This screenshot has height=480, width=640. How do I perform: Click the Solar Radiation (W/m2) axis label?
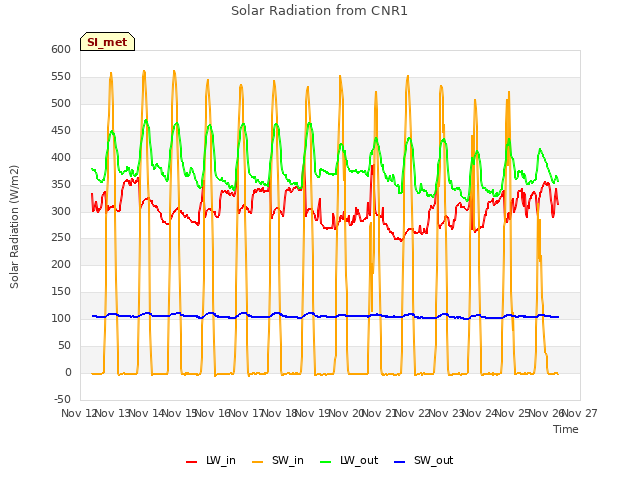pyautogui.click(x=14, y=227)
